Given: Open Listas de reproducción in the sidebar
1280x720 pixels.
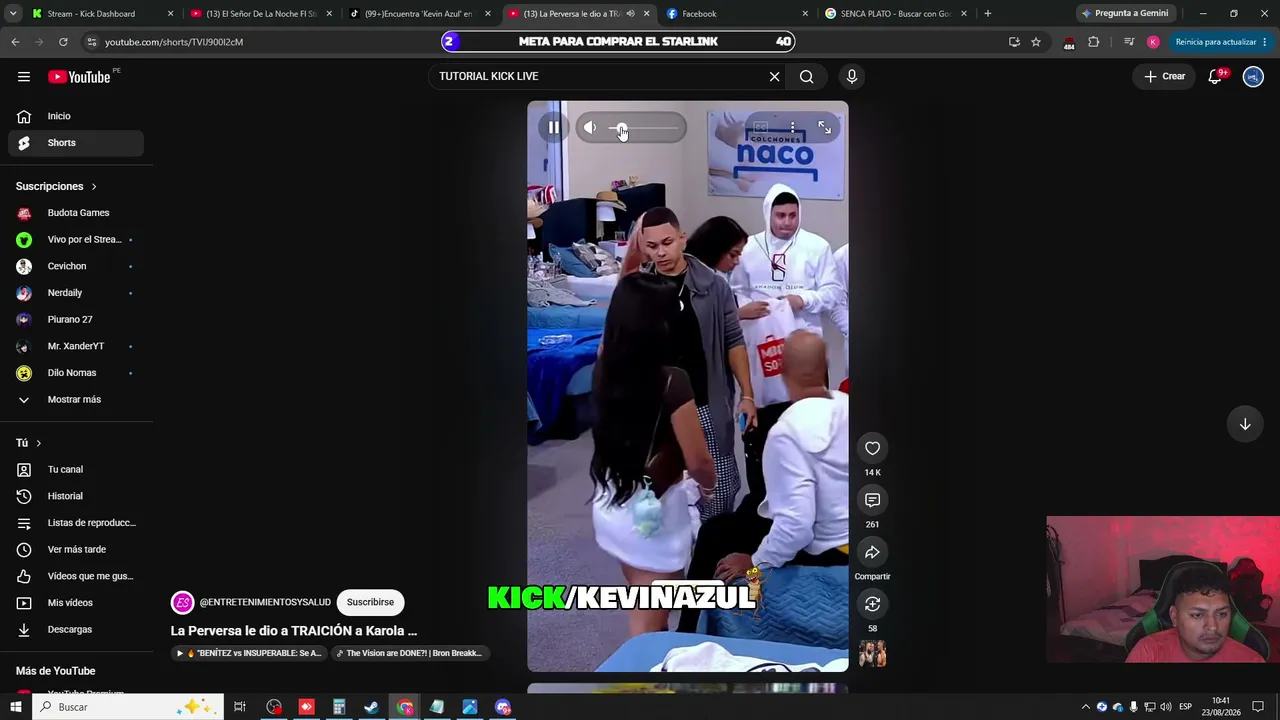Looking at the screenshot, I should (x=76, y=523).
